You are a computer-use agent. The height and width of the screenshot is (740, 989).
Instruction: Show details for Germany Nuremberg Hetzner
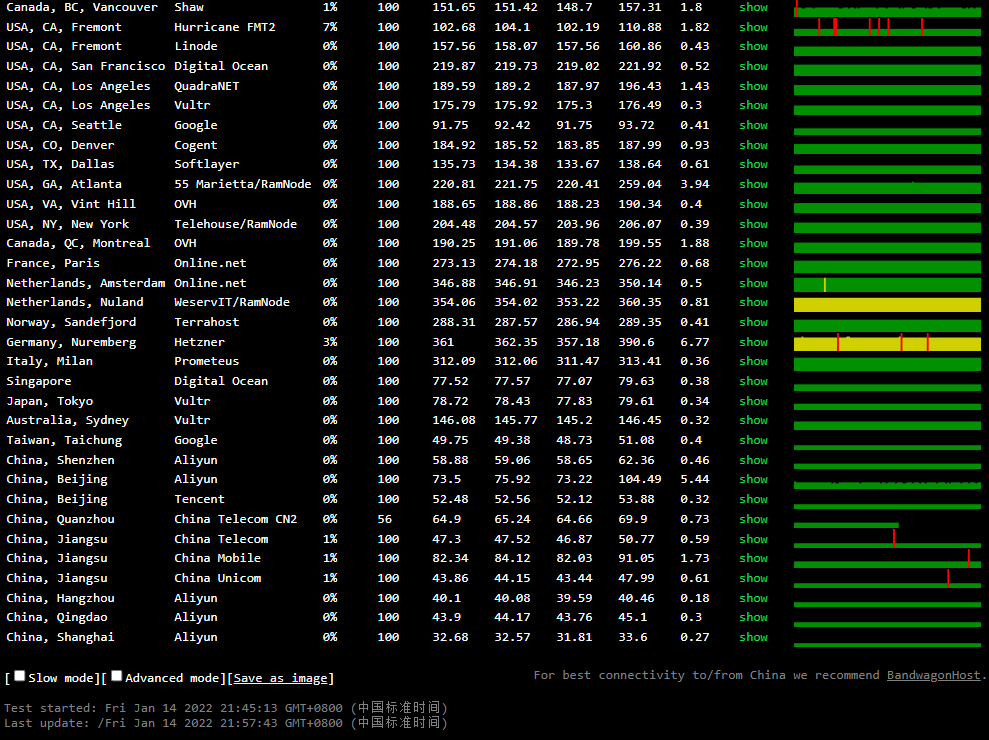pyautogui.click(x=753, y=342)
